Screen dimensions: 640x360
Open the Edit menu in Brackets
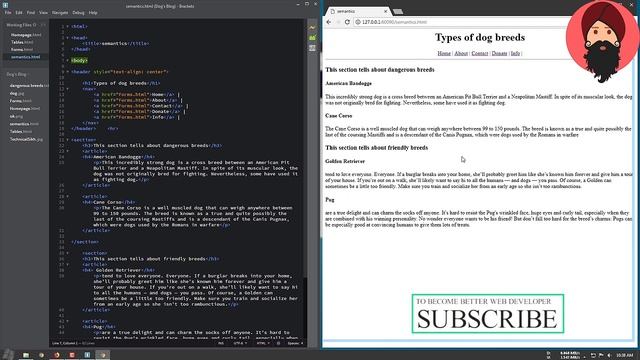tap(19, 13)
